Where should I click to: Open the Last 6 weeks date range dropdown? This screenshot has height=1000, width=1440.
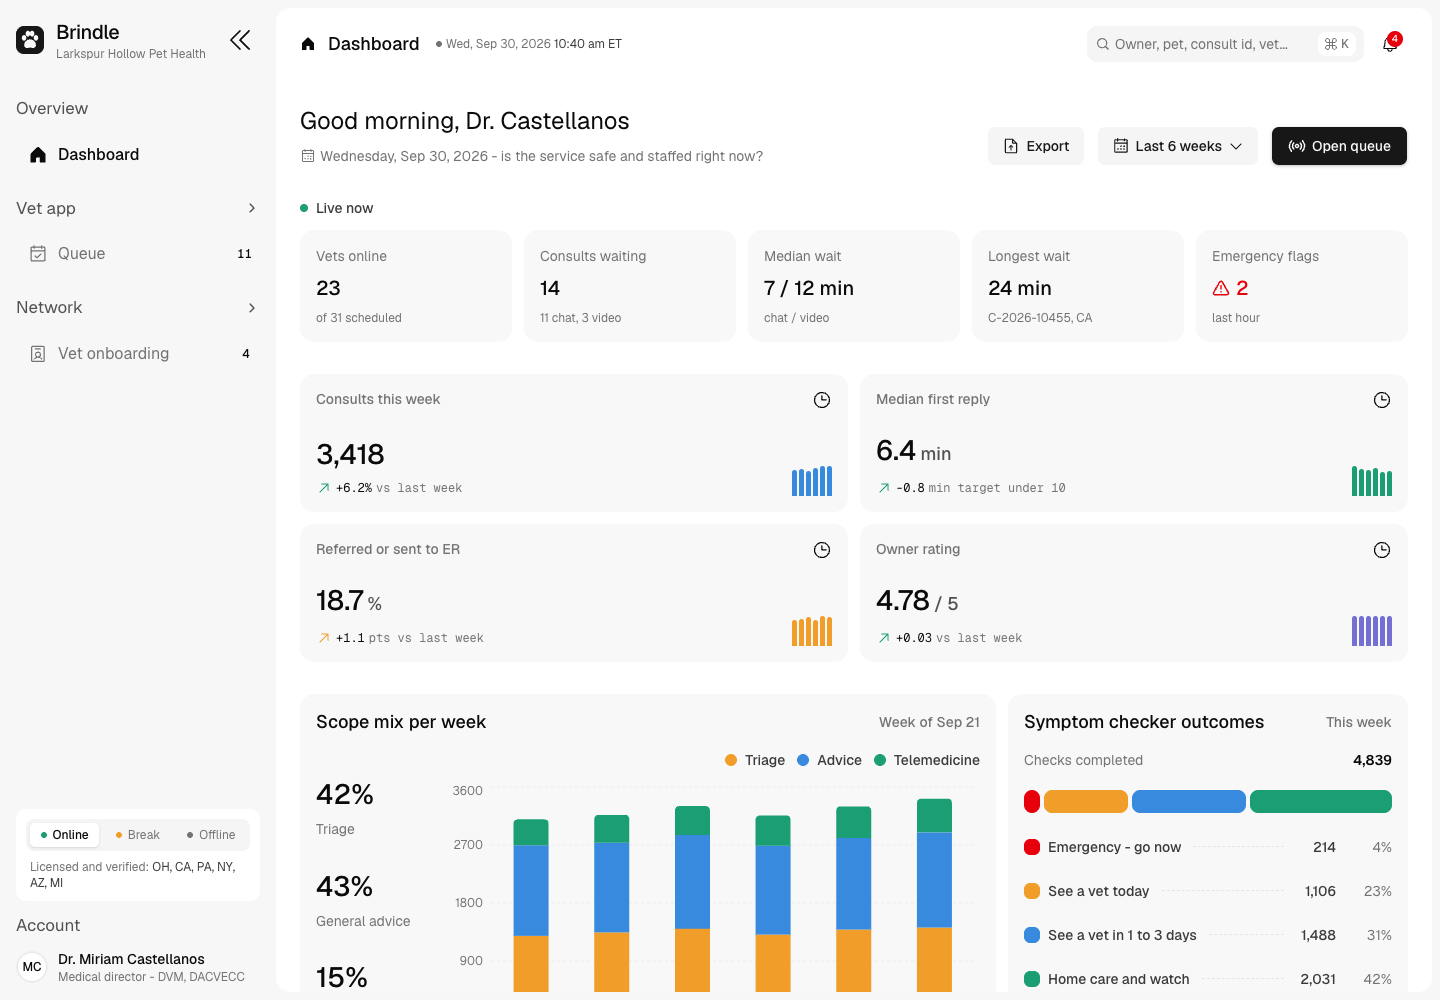1178,146
